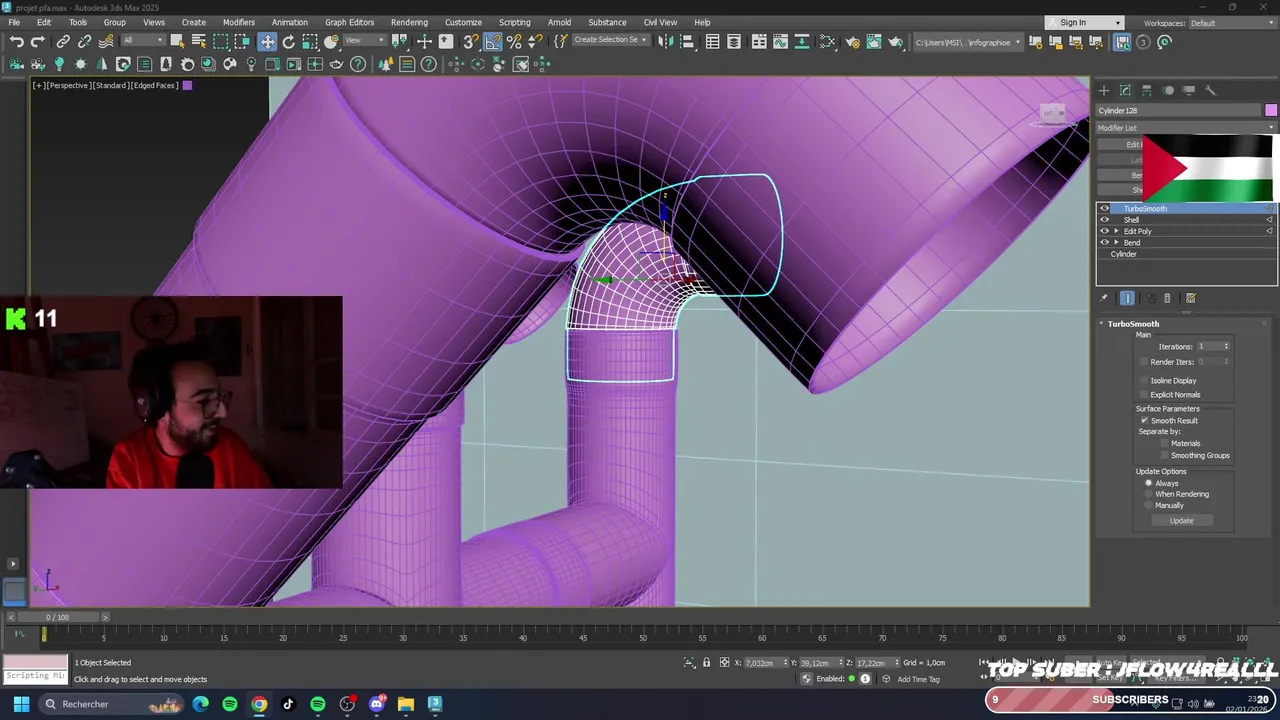Choose the Select Object tool
Image resolution: width=1280 pixels, height=720 pixels.
point(177,42)
